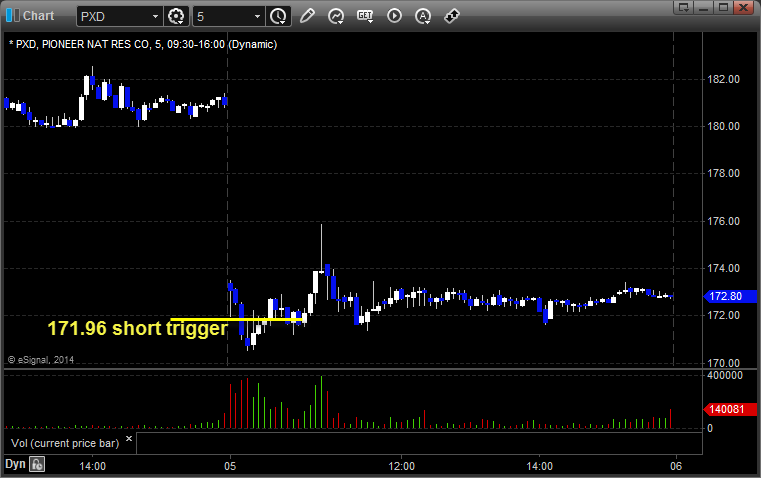This screenshot has height=478, width=761.
Task: Click the diamond arrows trade icon
Action: coord(452,16)
